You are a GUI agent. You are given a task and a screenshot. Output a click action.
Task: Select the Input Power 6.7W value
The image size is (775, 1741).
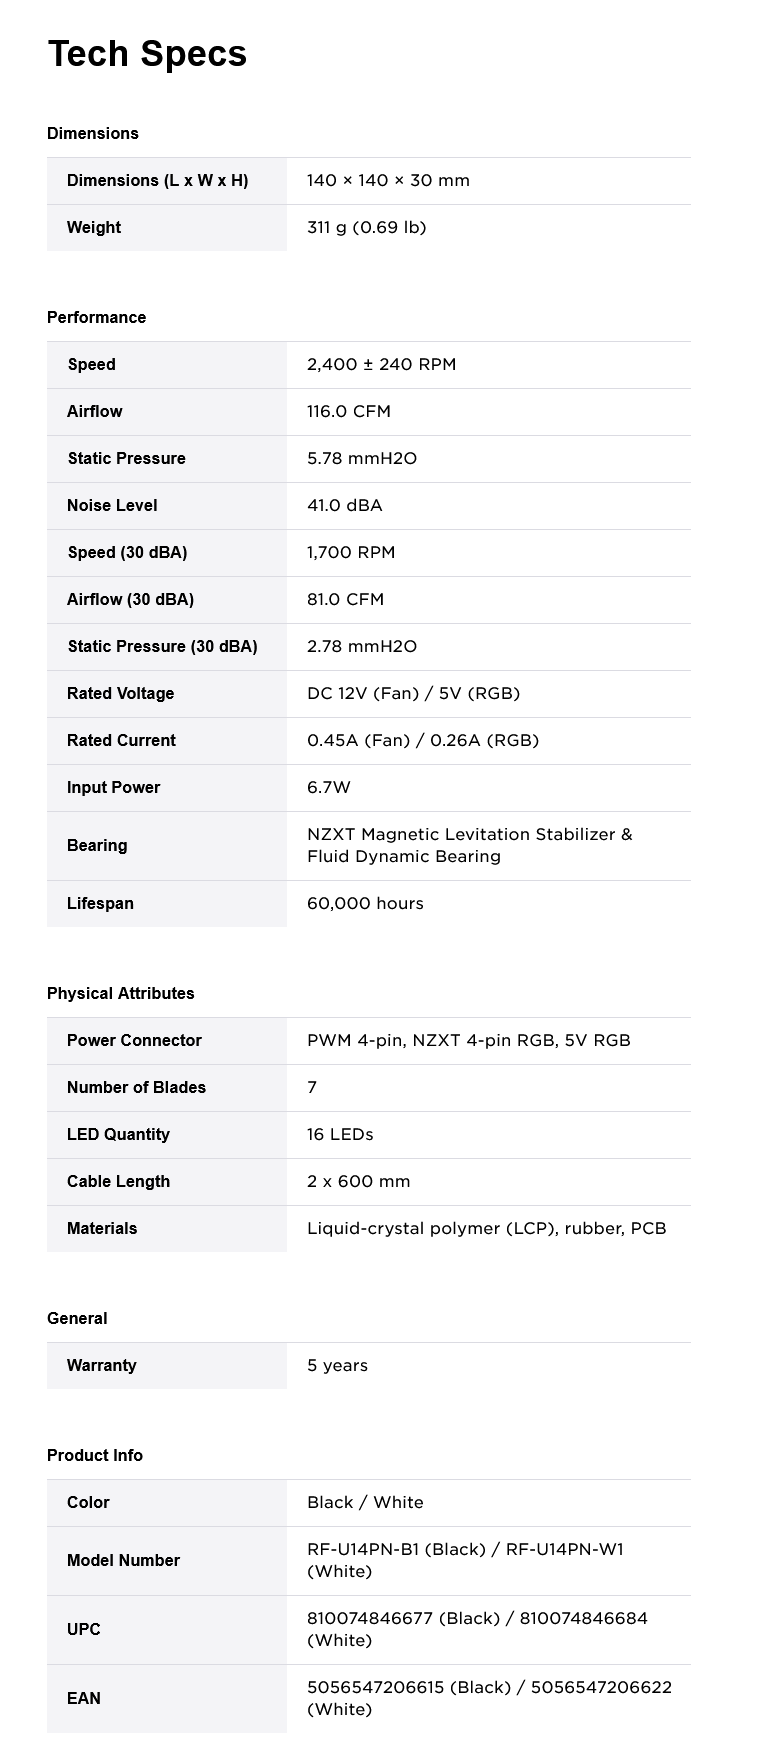(328, 788)
